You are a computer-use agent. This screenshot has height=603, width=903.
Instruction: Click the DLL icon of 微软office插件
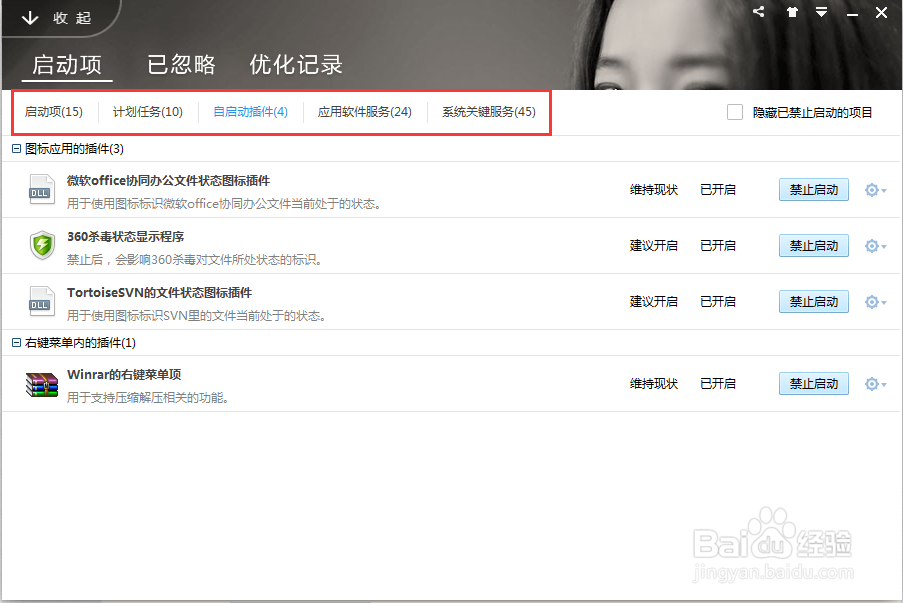point(42,189)
